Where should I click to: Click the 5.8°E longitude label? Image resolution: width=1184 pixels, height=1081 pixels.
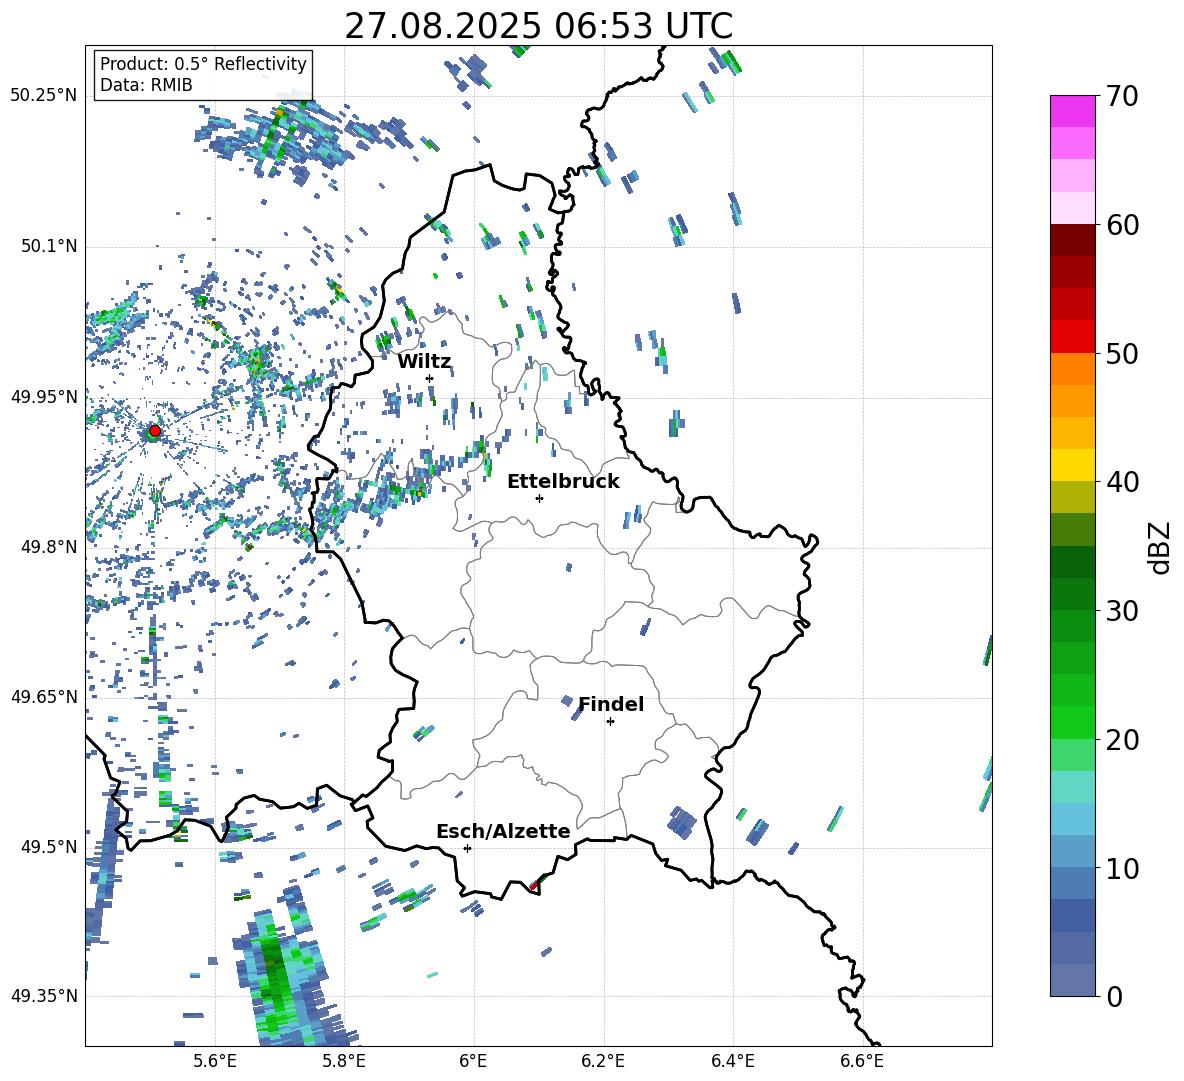(x=344, y=1061)
